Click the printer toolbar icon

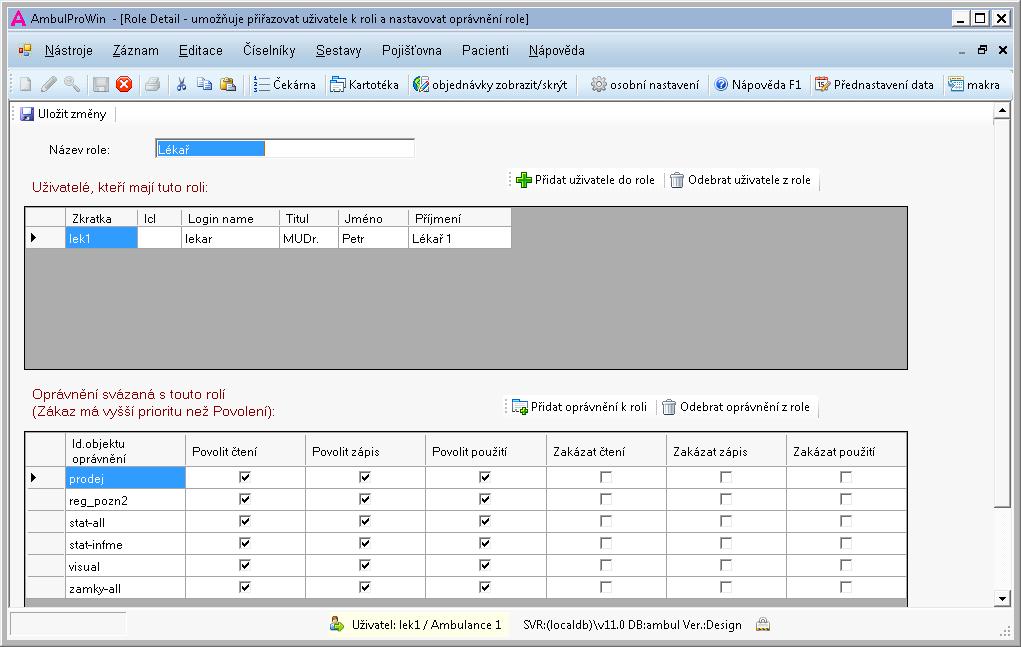point(152,84)
